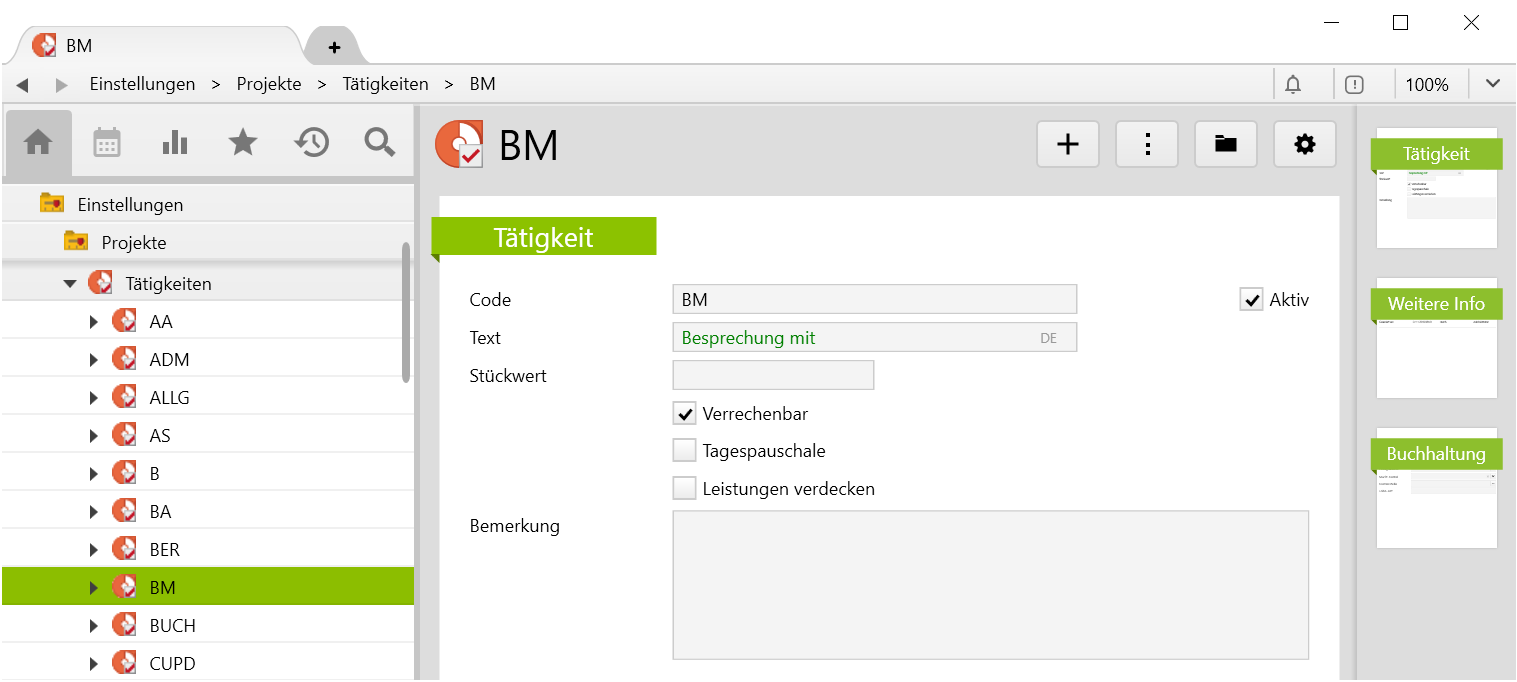Enable the Tagespauschale checkbox

click(685, 451)
